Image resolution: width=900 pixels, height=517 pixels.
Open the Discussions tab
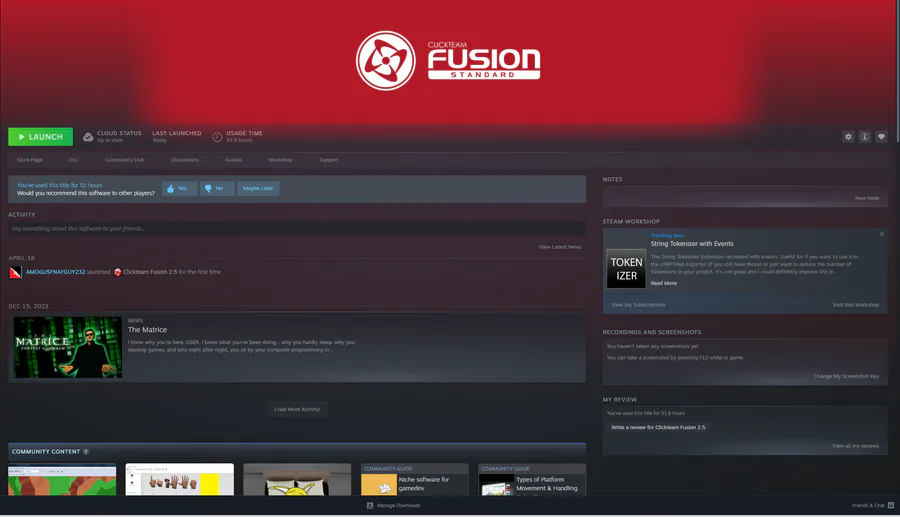(185, 160)
